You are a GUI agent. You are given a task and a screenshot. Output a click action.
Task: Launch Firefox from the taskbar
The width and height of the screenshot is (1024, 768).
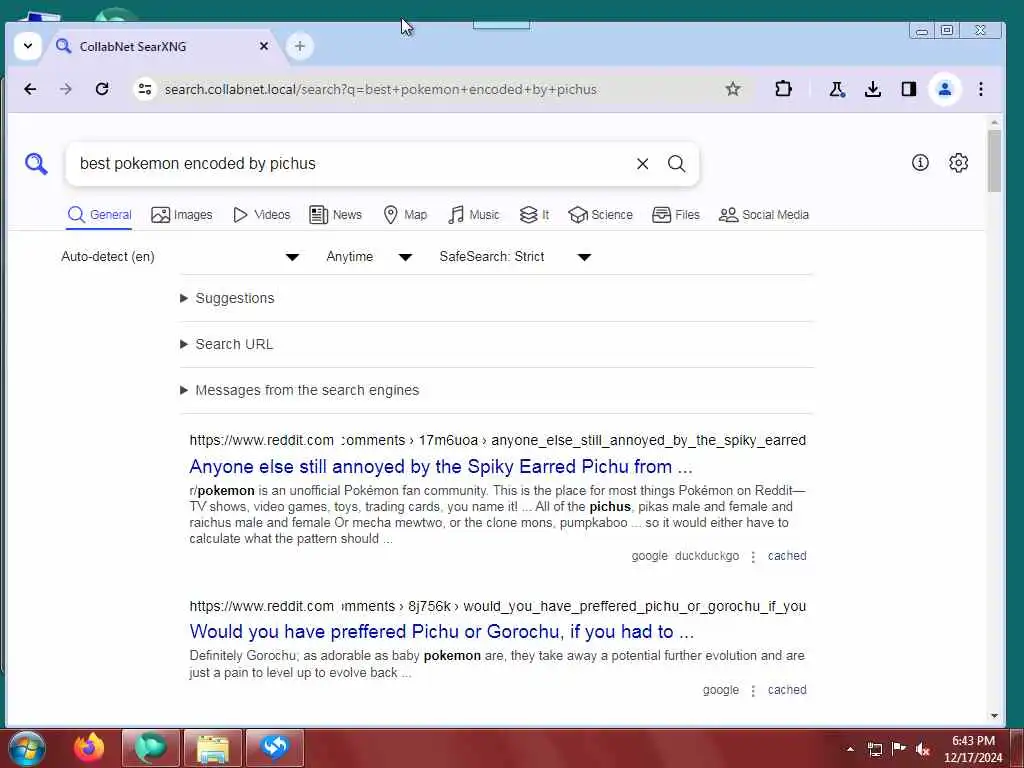(x=89, y=748)
